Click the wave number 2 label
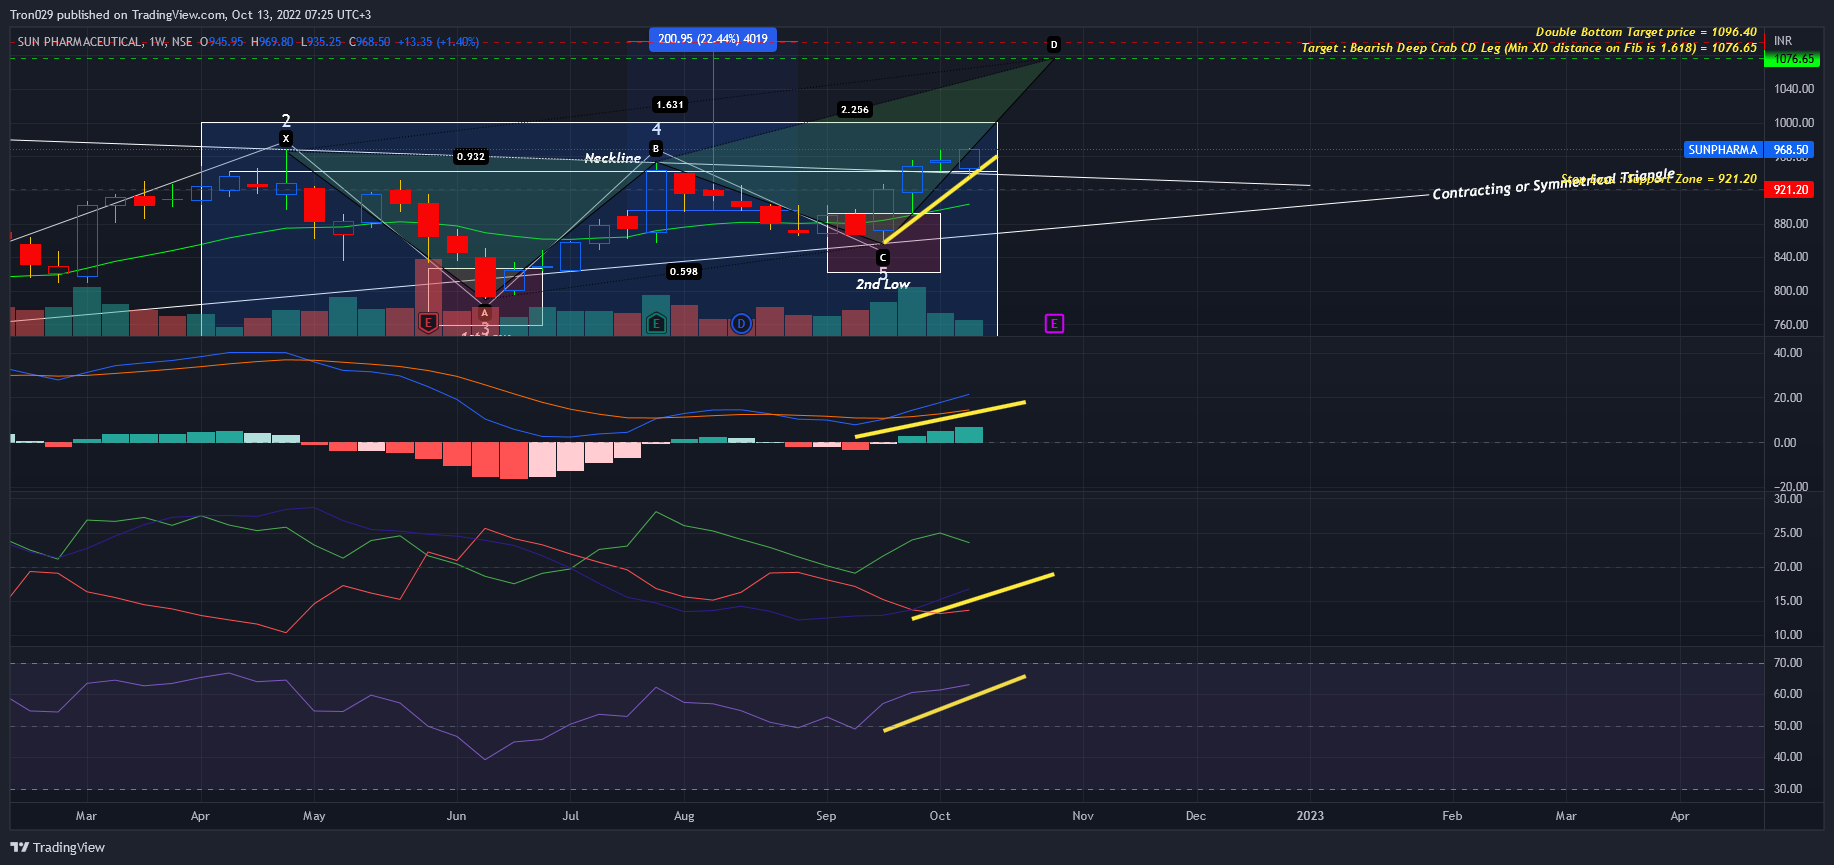 click(286, 121)
